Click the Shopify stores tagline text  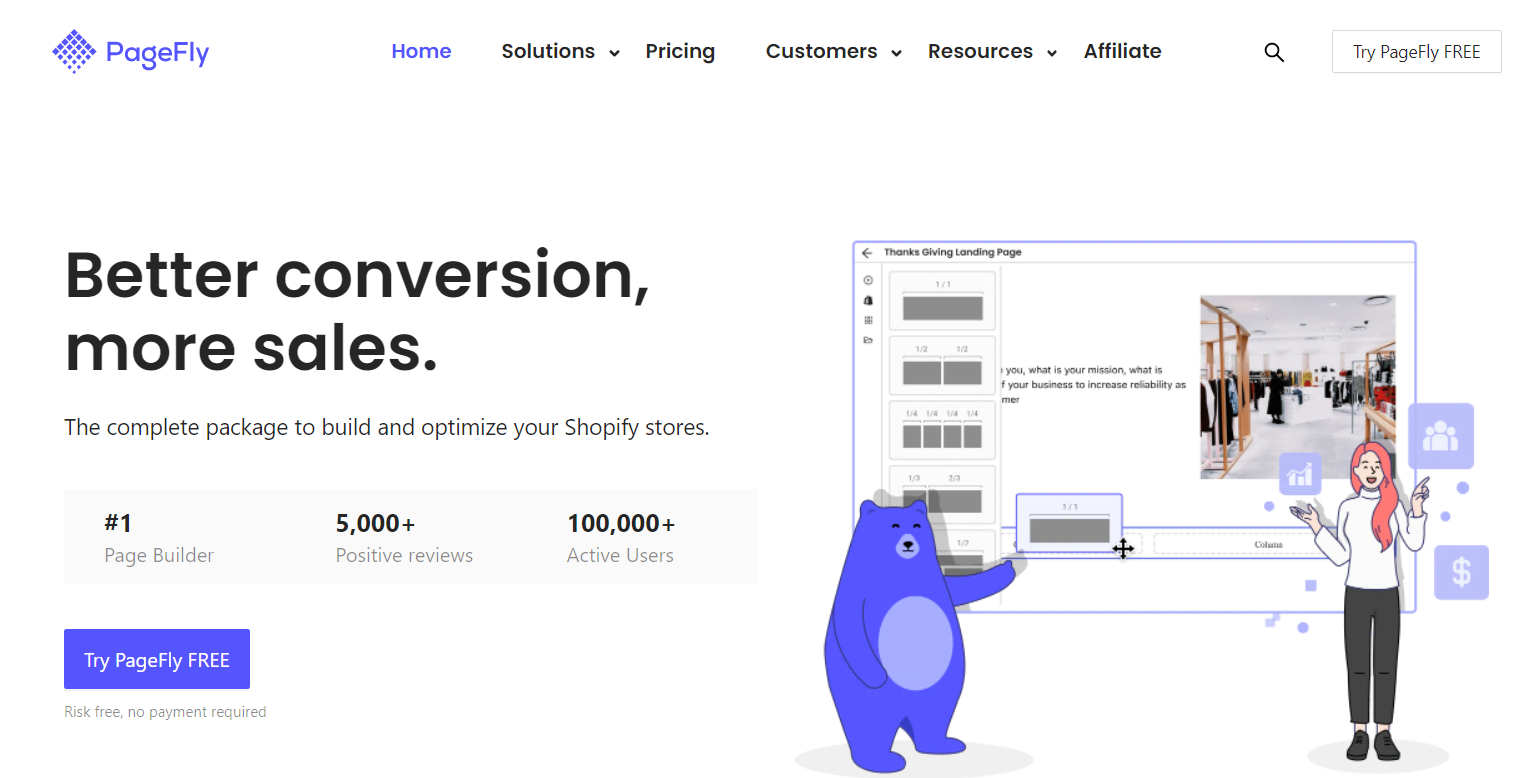(387, 427)
